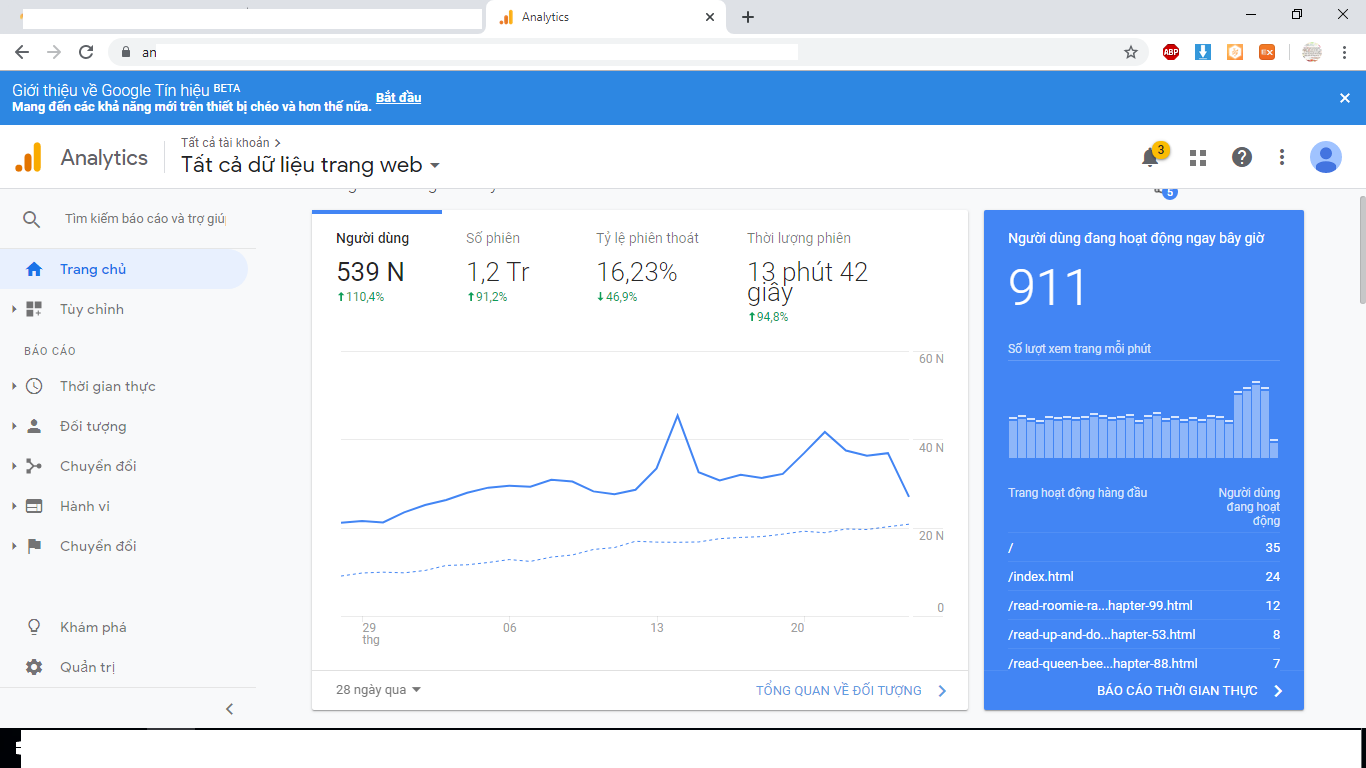Open Quản trị admin gear icon
Viewport: 1366px width, 768px height.
pyautogui.click(x=34, y=667)
